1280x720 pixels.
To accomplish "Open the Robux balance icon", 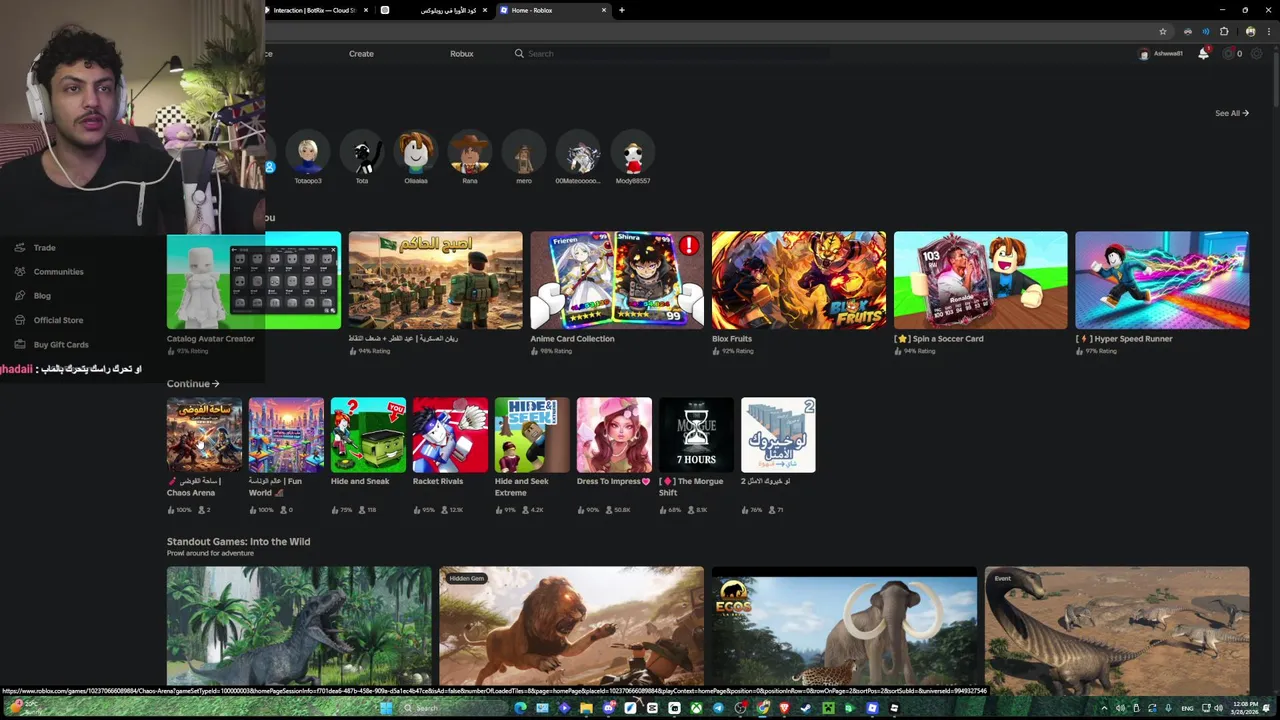I will click(x=1229, y=54).
